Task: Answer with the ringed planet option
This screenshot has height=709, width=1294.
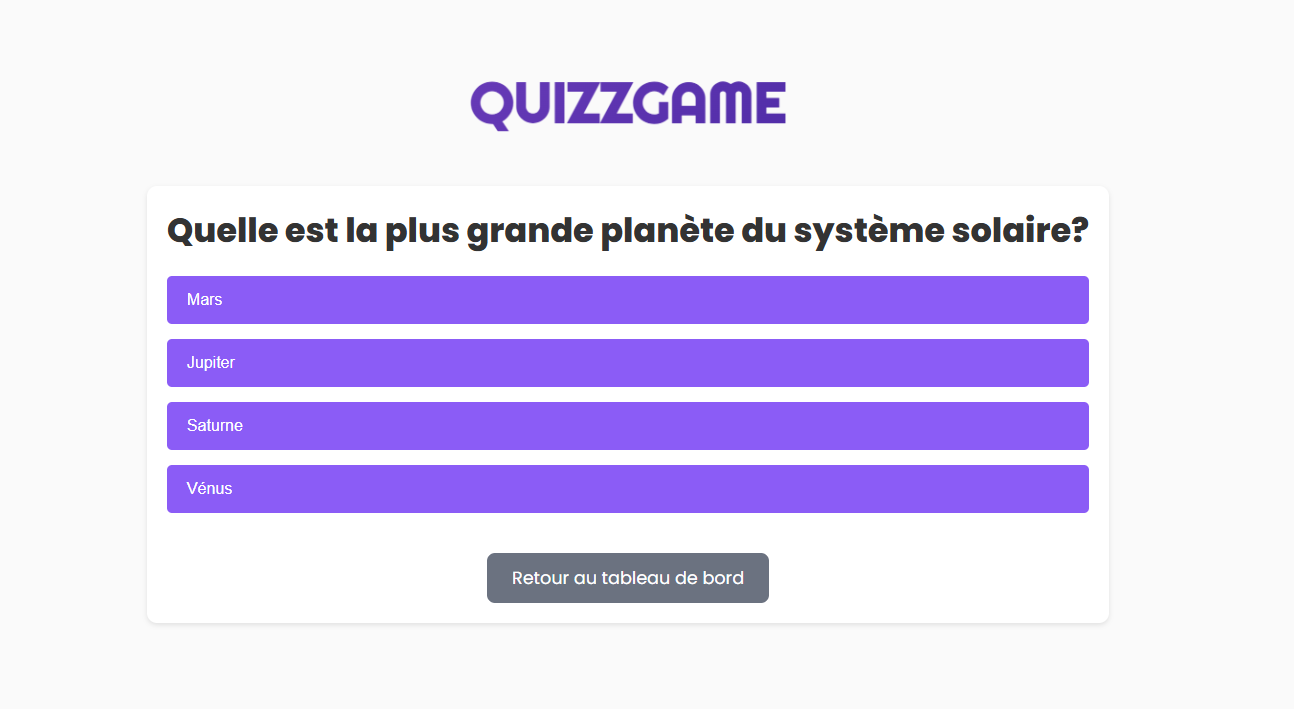Action: (627, 426)
